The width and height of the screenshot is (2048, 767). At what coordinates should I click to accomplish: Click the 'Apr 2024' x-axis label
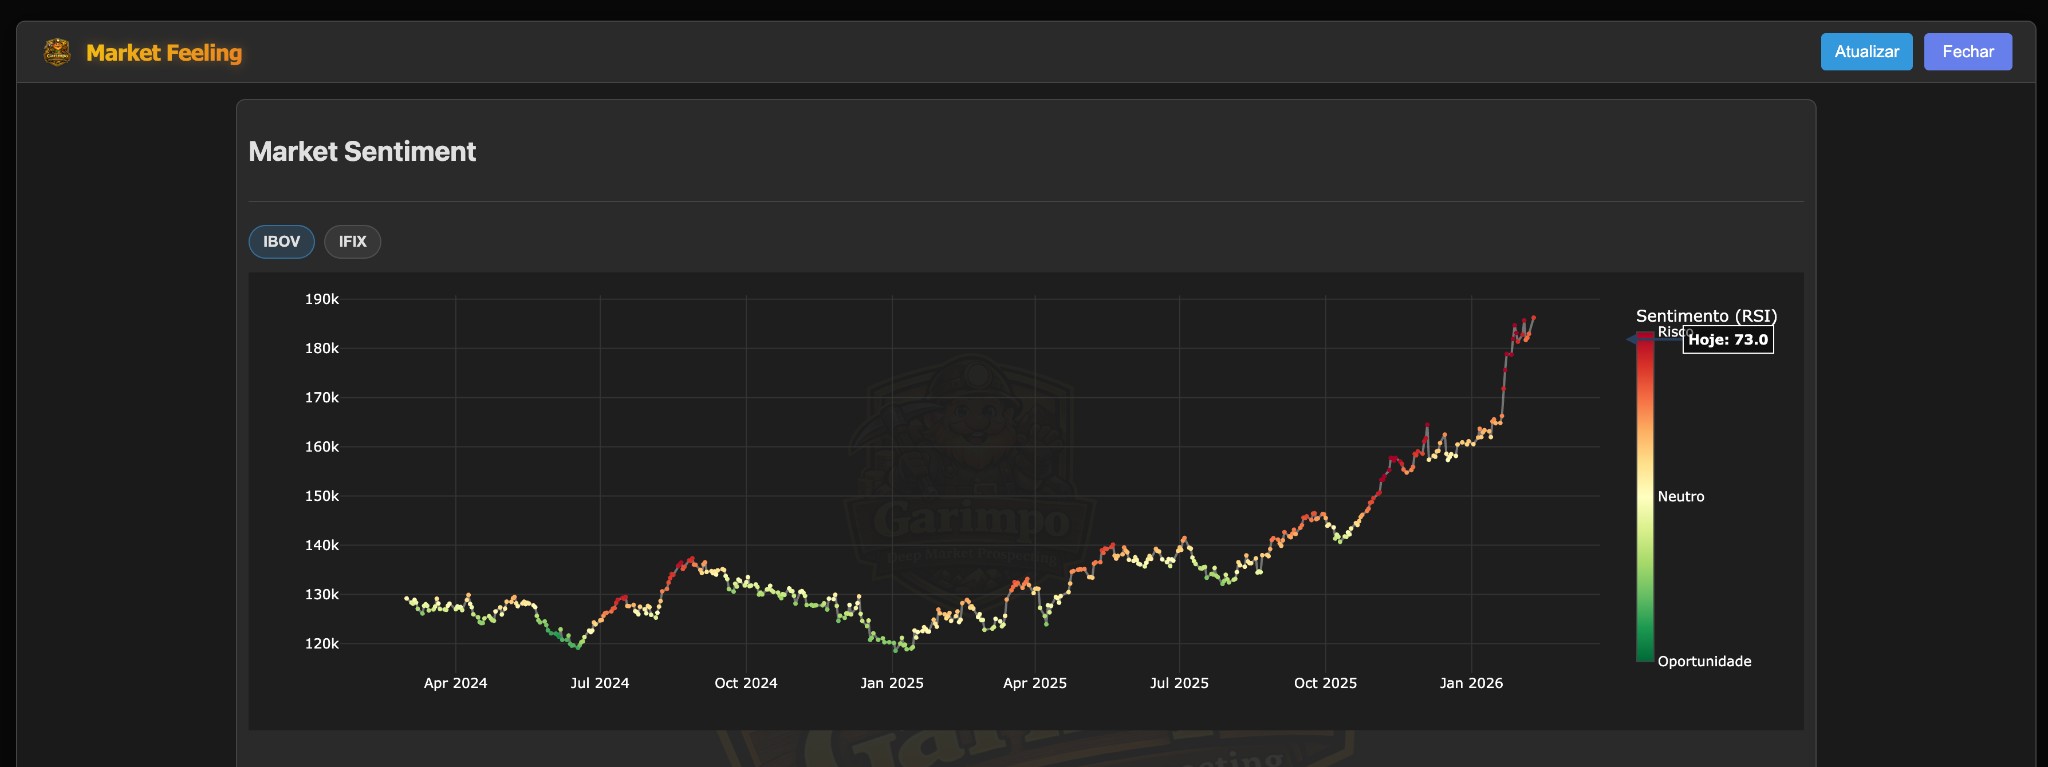(455, 683)
